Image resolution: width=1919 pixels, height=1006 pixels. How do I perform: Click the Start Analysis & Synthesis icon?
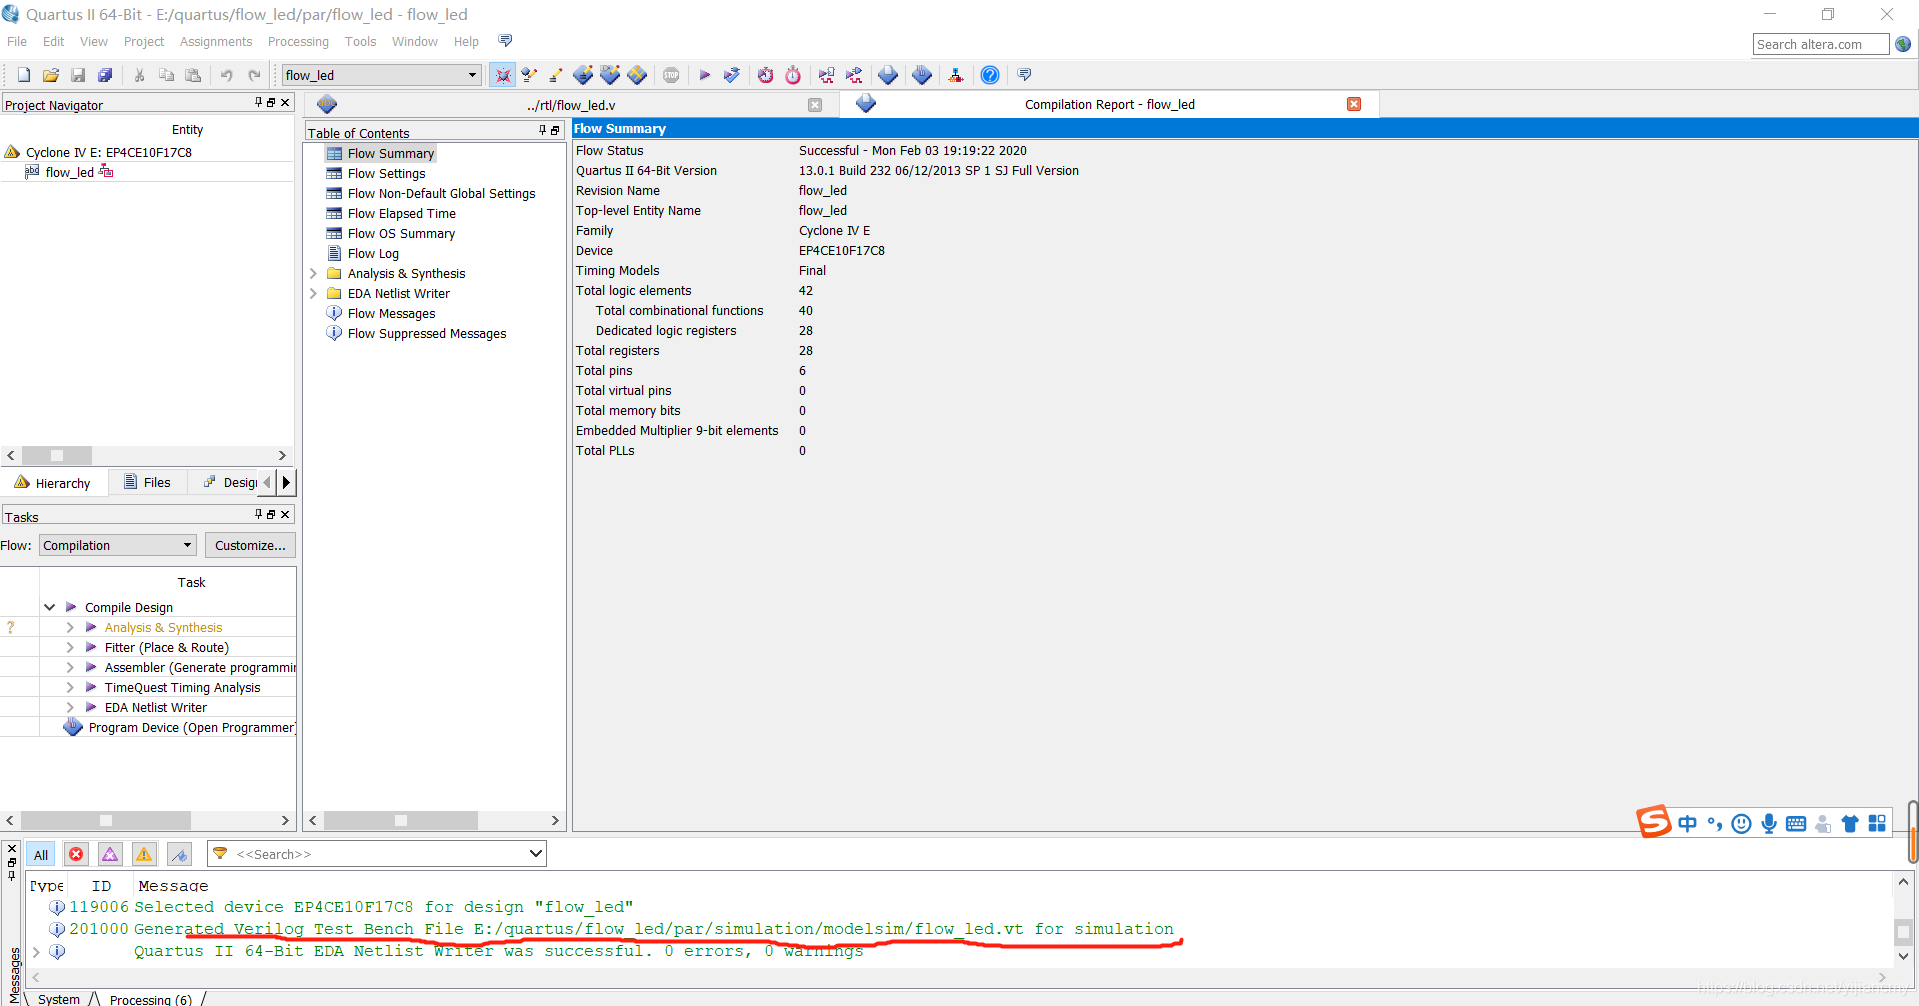click(732, 75)
